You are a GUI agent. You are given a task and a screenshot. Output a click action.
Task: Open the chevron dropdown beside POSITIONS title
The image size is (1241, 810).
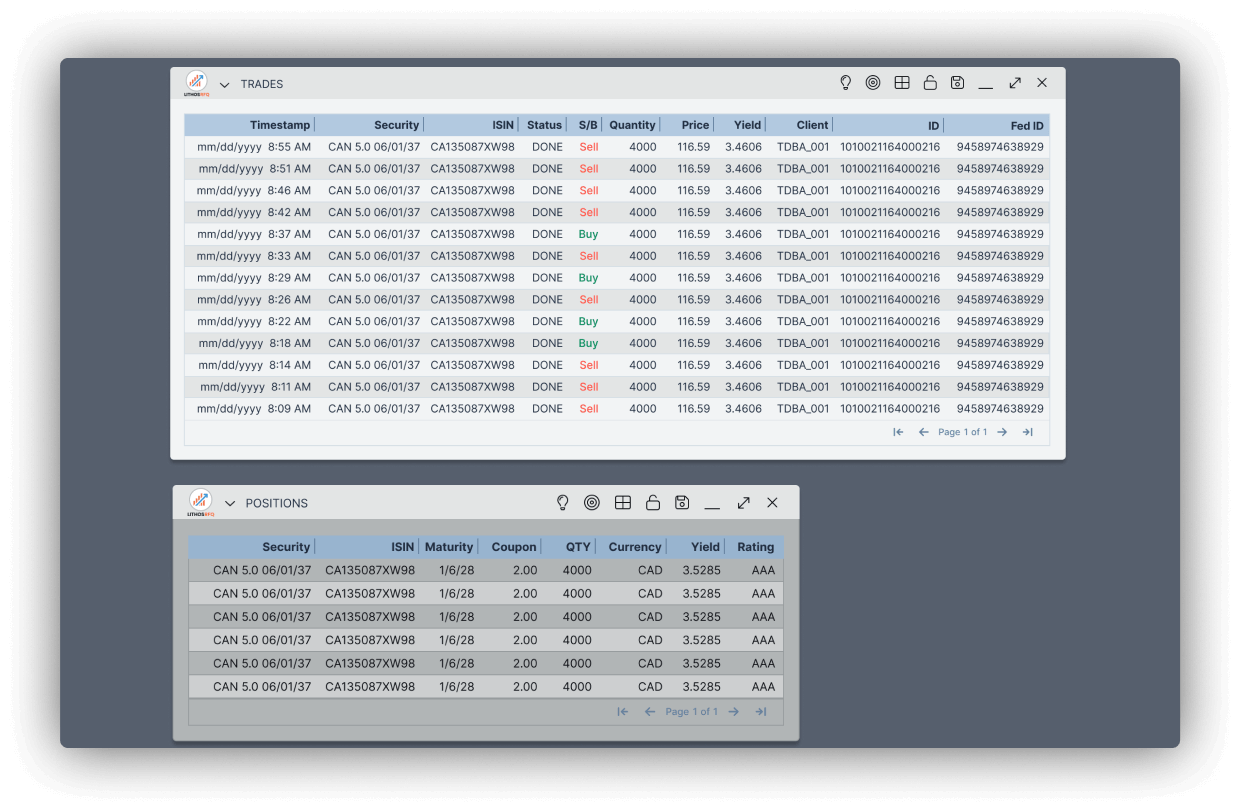pos(231,503)
